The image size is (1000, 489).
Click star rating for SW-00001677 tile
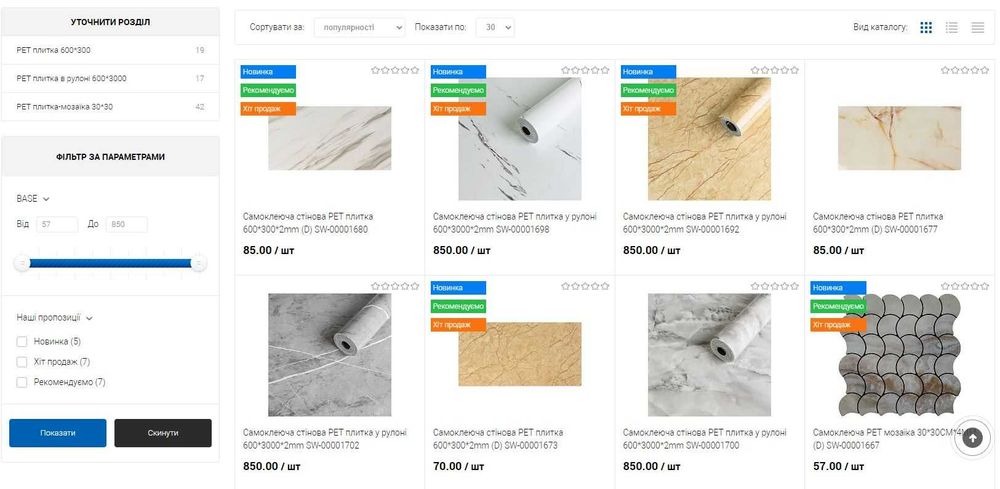[965, 70]
